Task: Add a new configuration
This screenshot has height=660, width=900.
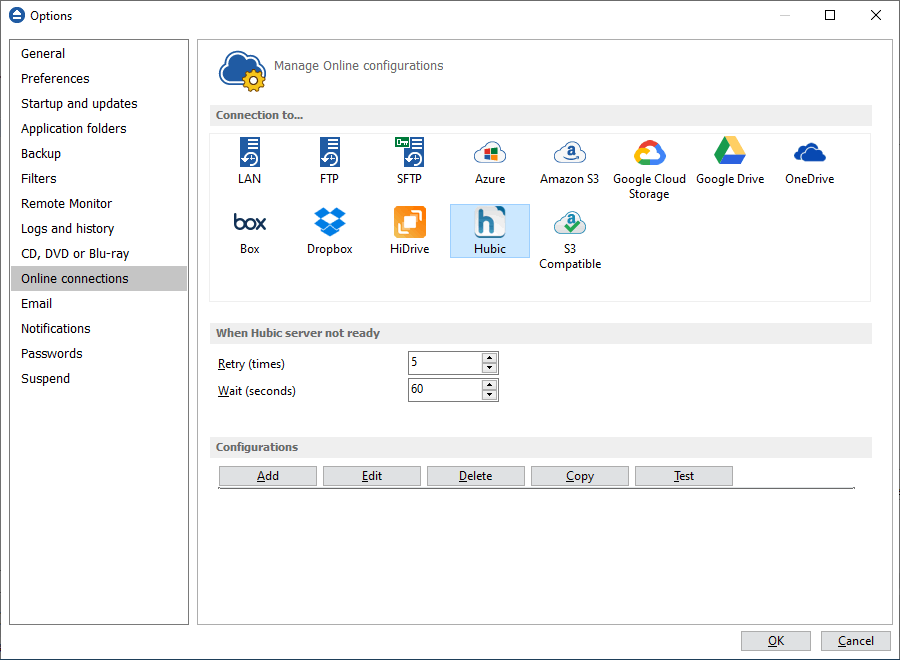Action: coord(268,476)
